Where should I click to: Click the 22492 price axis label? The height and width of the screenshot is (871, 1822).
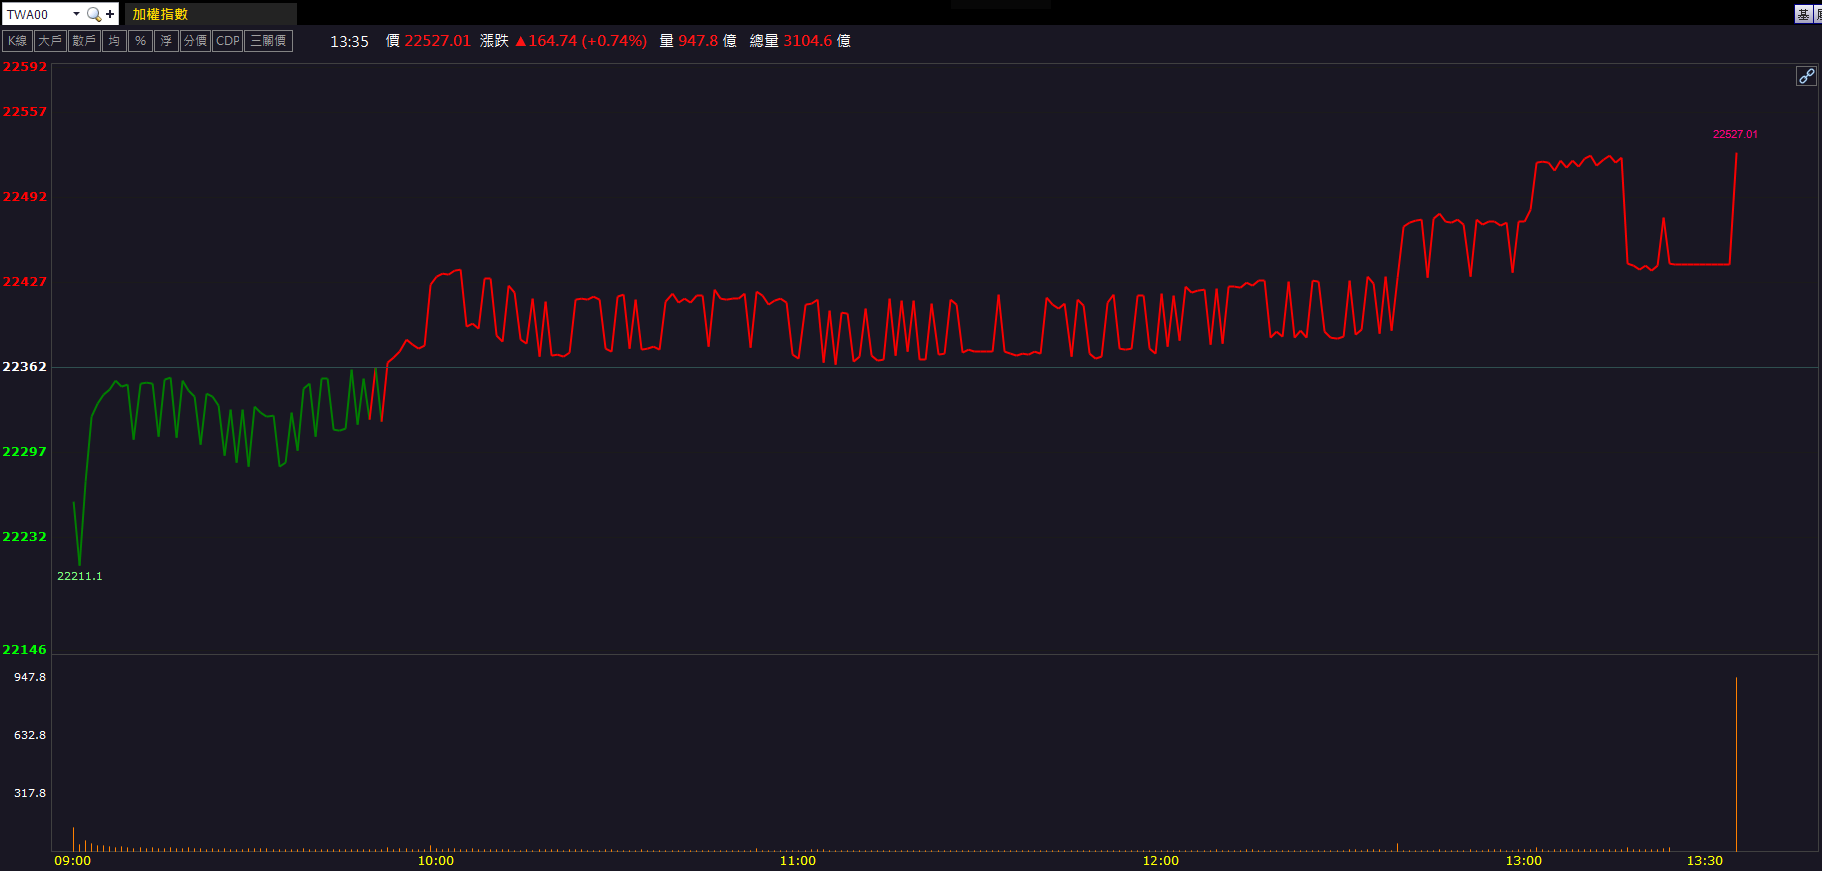(x=25, y=197)
